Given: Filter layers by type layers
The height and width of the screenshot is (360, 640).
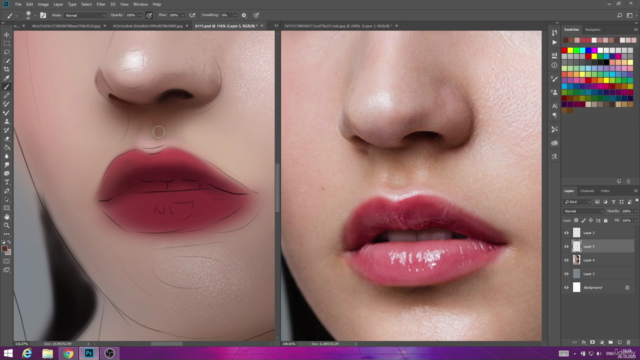Looking at the screenshot, I should [613, 202].
